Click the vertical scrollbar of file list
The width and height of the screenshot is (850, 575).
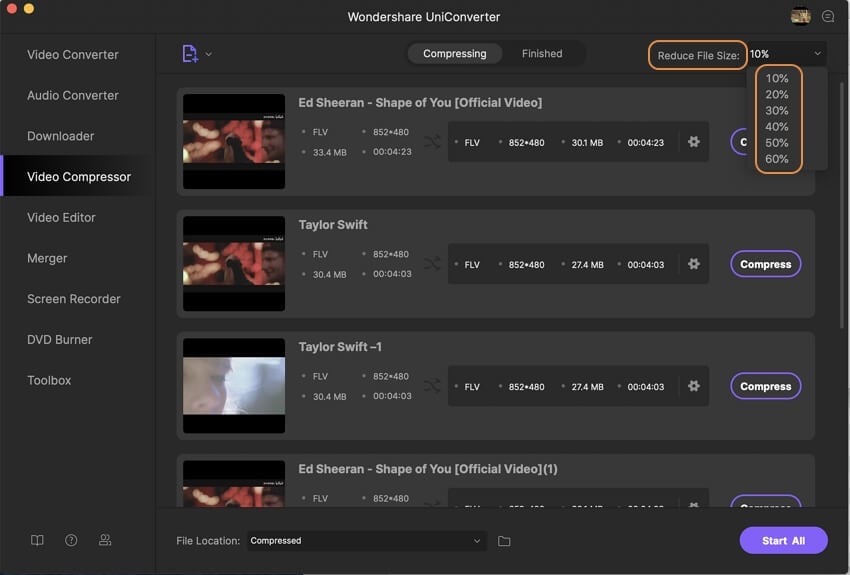[x=841, y=206]
